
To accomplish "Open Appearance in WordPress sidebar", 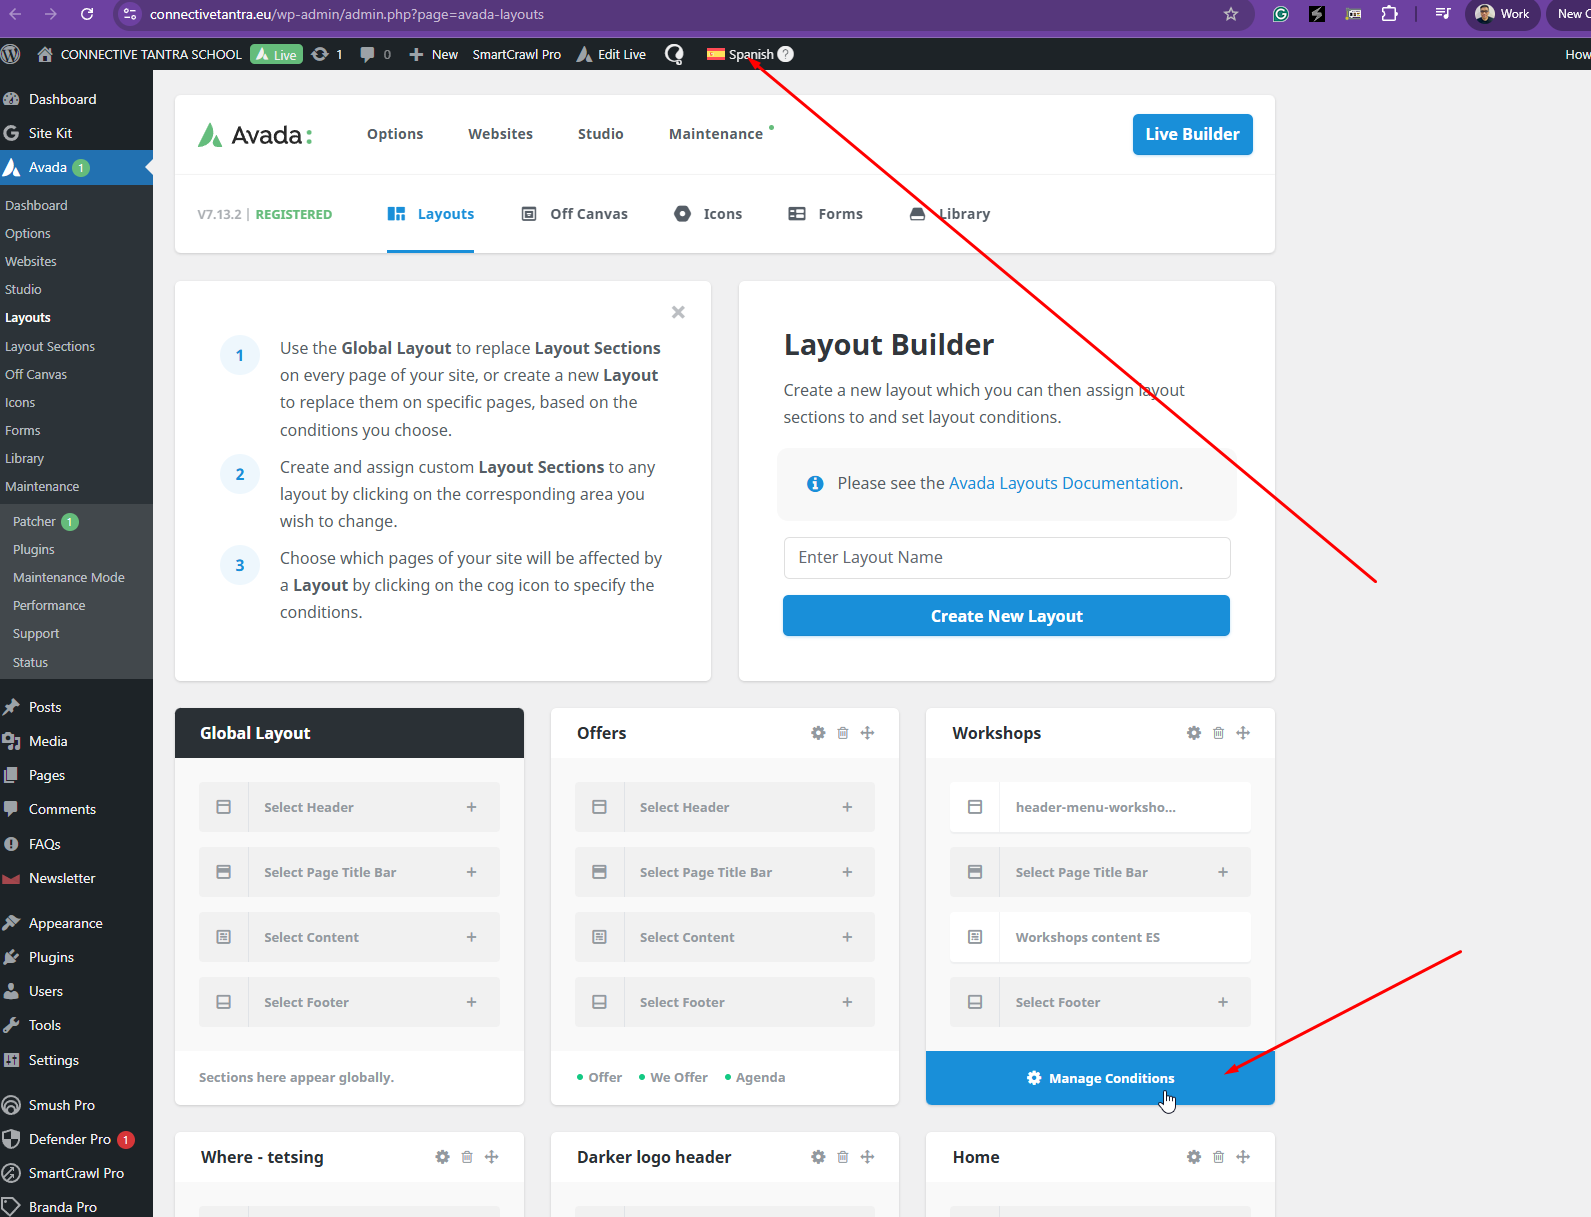I will 66,923.
